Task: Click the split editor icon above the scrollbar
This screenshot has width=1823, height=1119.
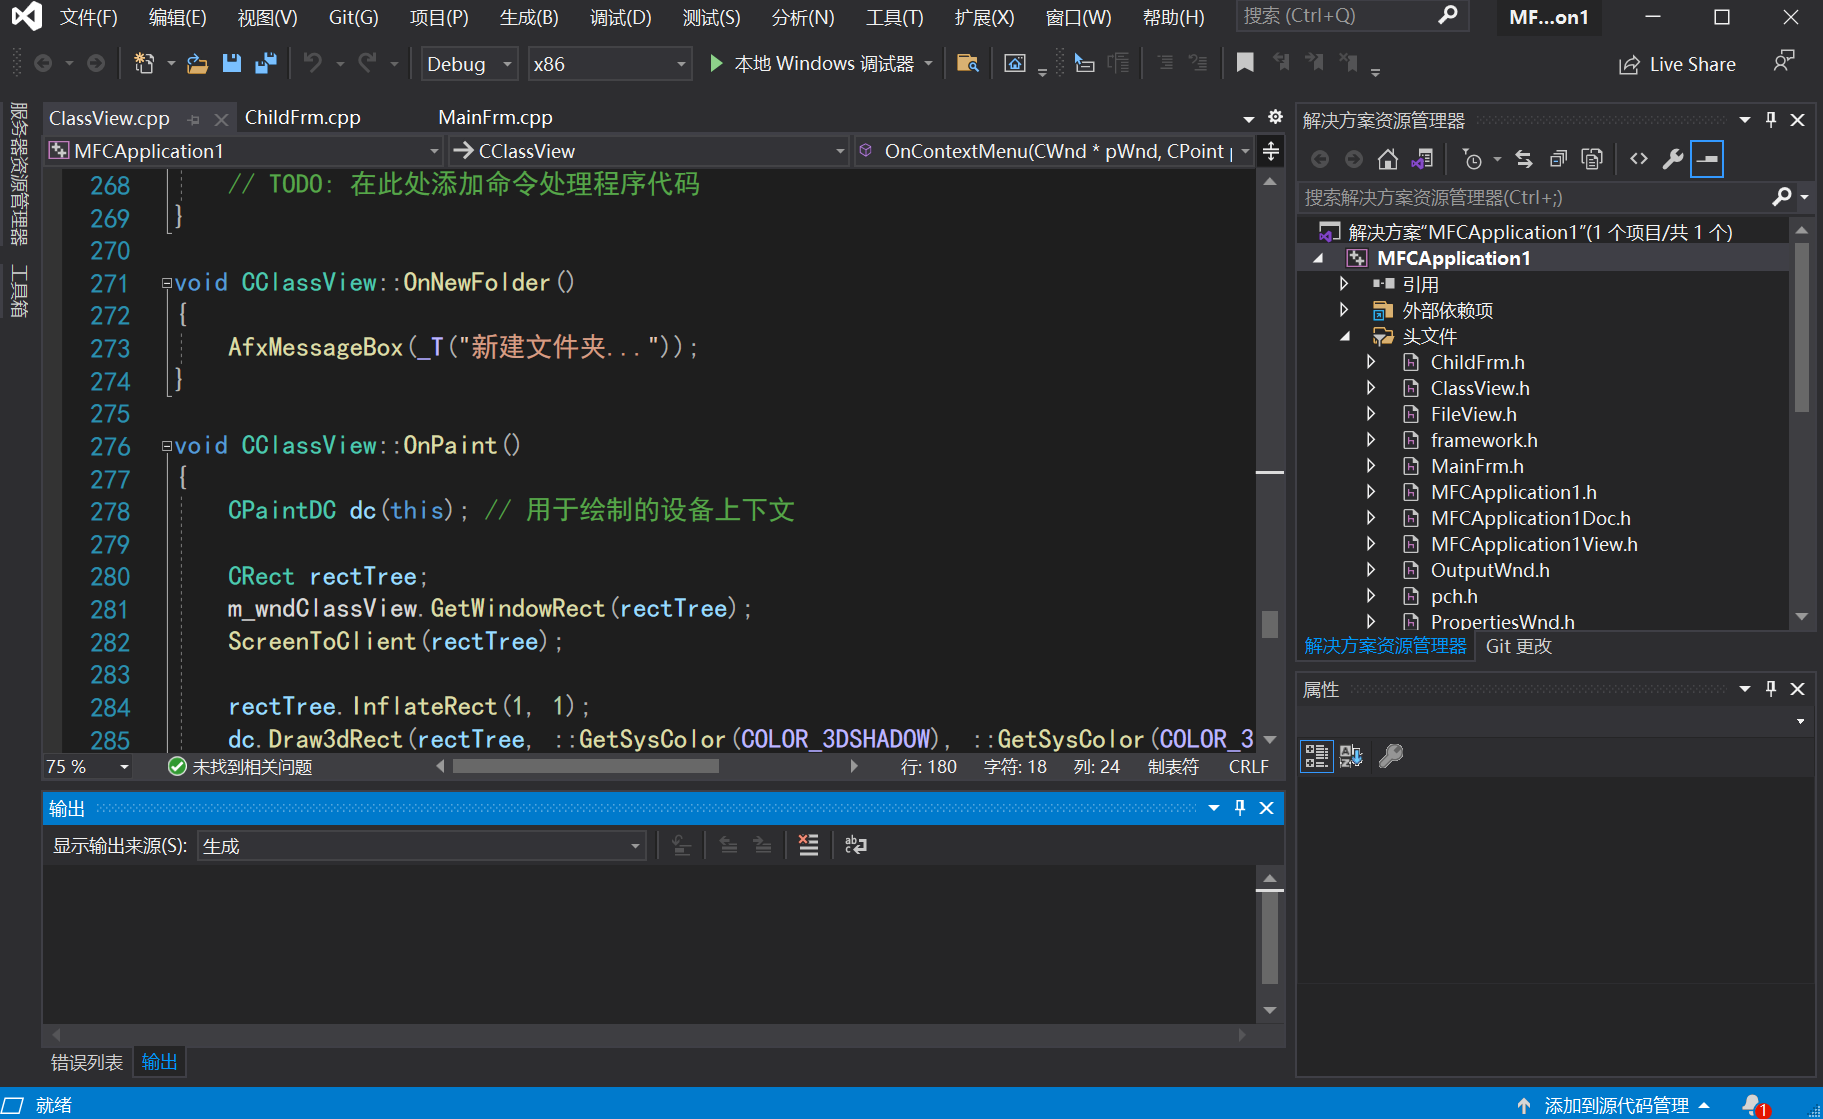Action: click(x=1271, y=151)
